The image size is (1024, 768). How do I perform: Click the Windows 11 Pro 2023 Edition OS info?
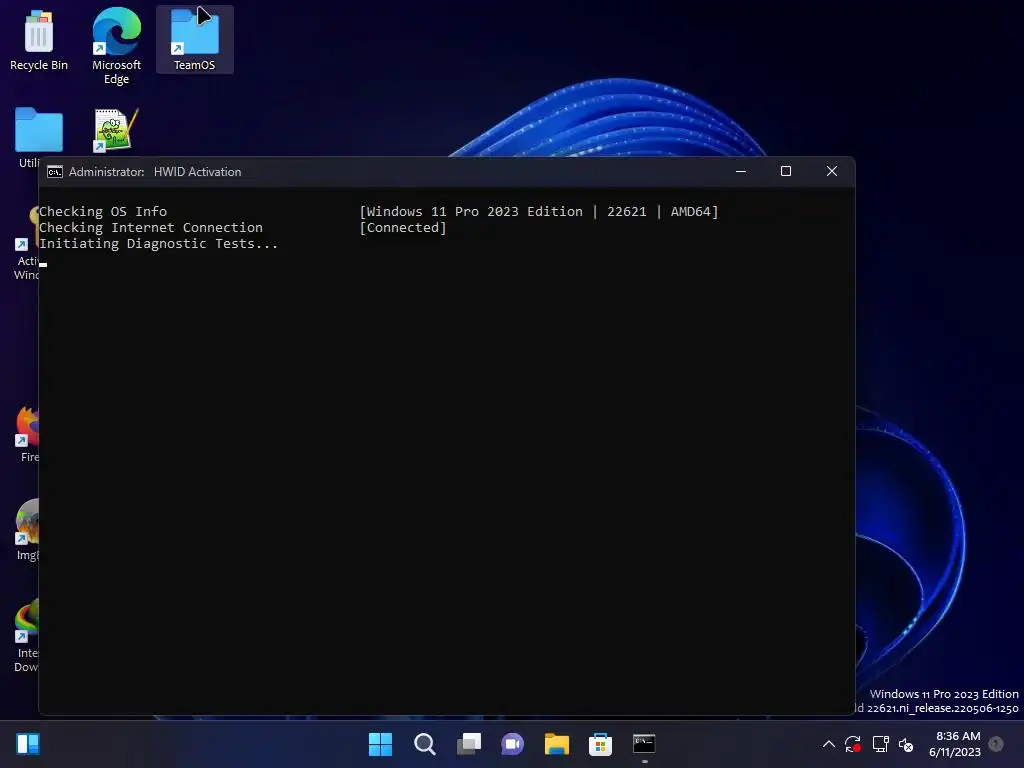click(x=539, y=212)
